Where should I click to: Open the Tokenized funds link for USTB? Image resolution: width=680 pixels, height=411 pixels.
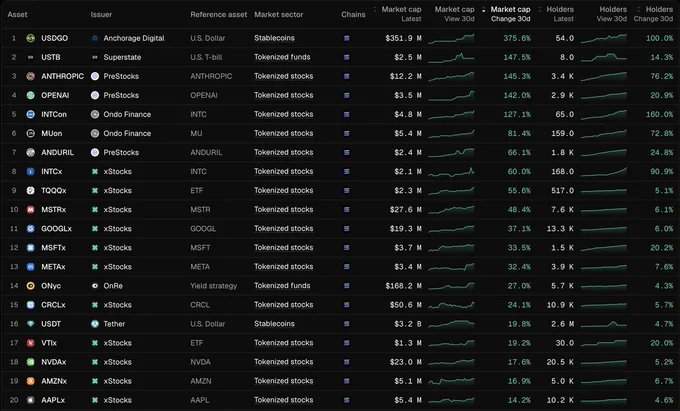pyautogui.click(x=282, y=57)
